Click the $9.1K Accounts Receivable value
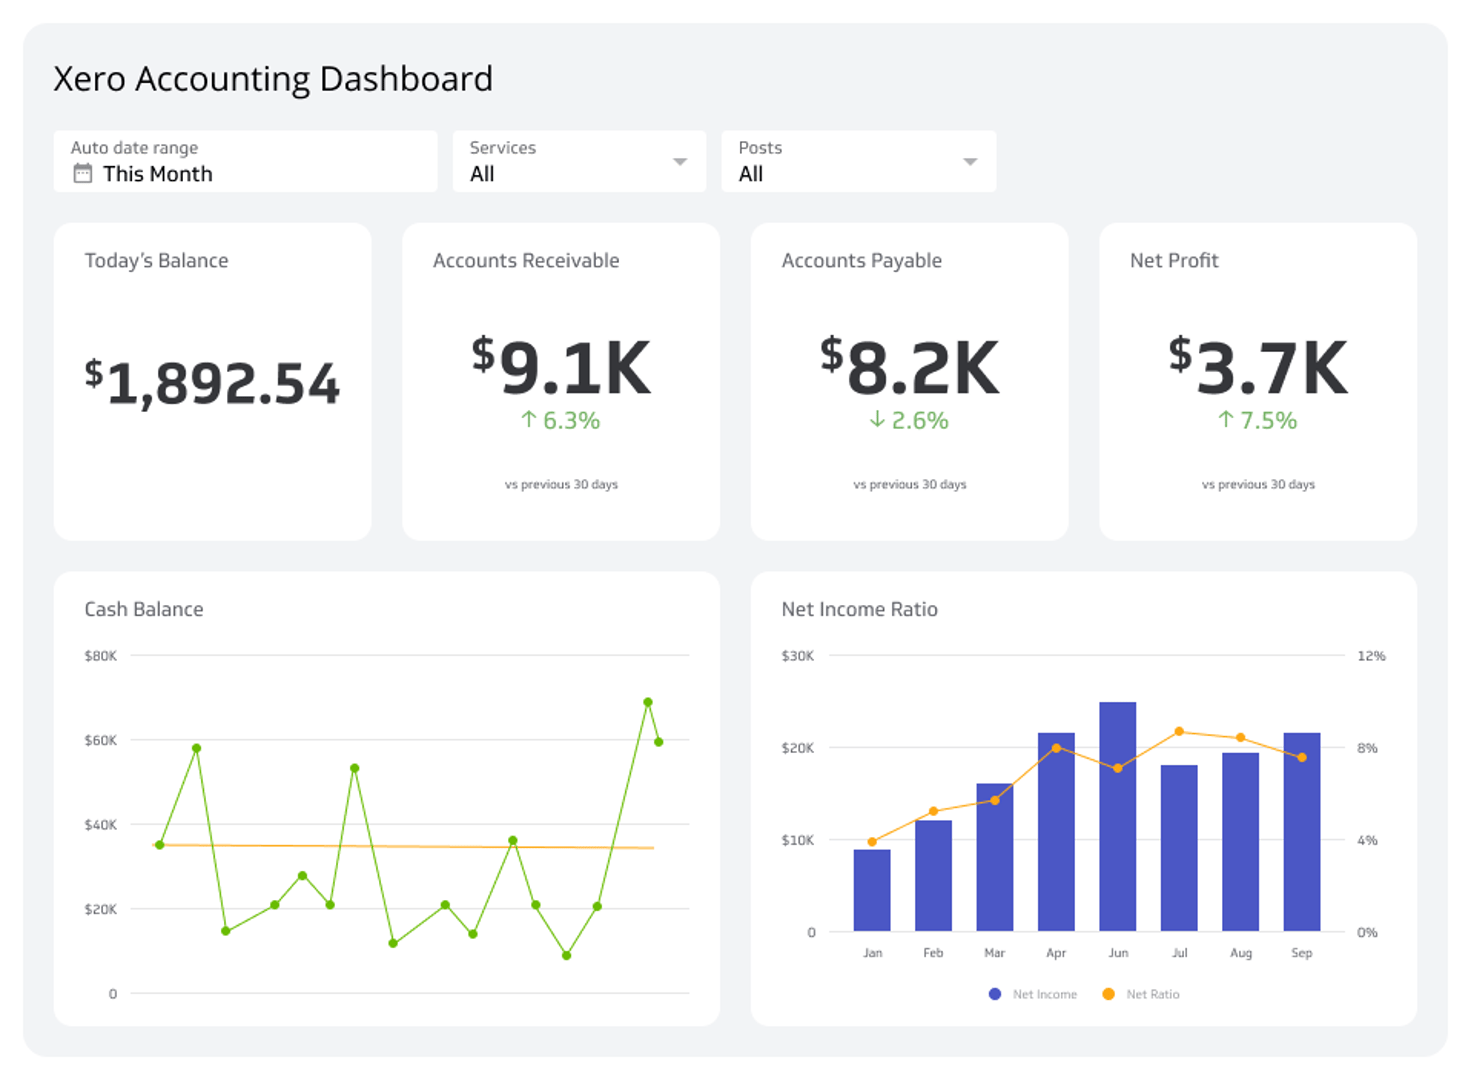 pyautogui.click(x=561, y=368)
